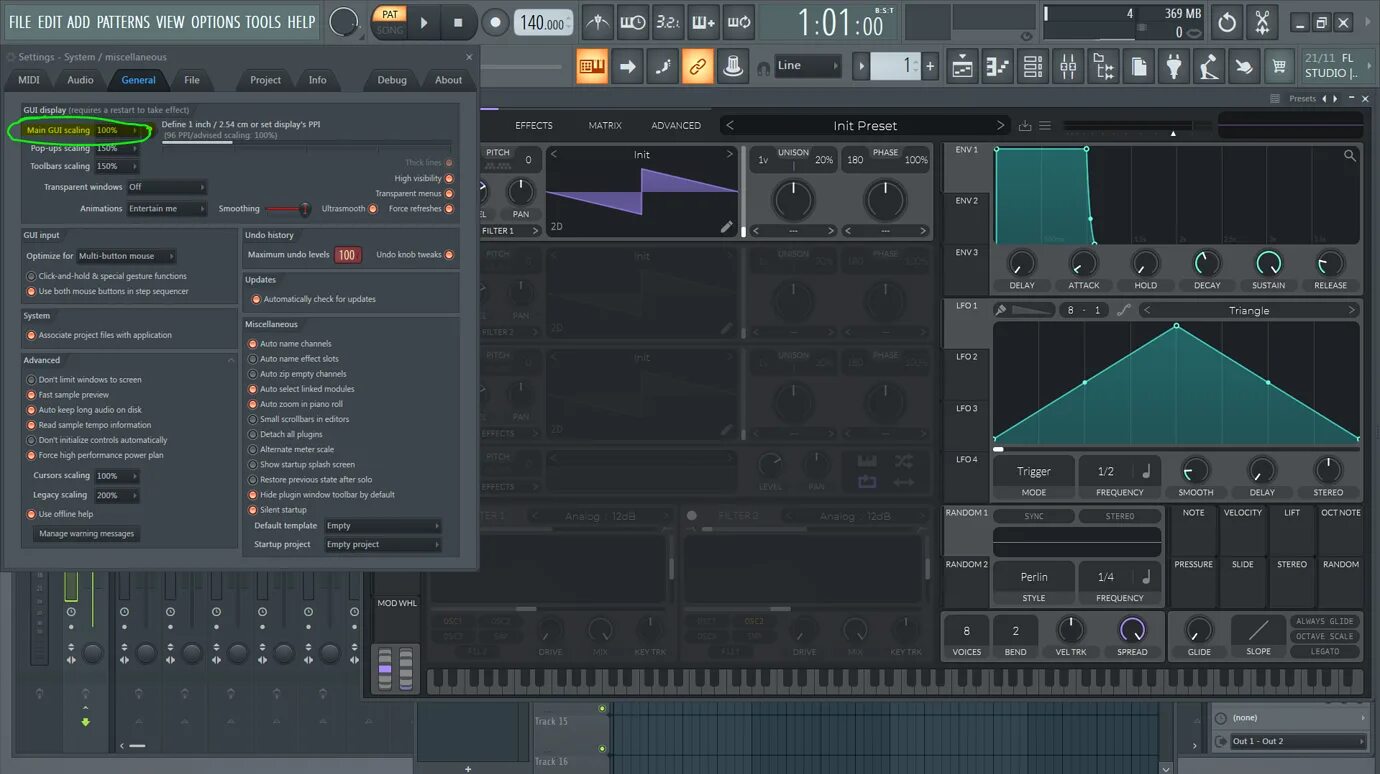The width and height of the screenshot is (1380, 774).
Task: Click the one-click audio recording scissors icon
Action: click(1262, 22)
